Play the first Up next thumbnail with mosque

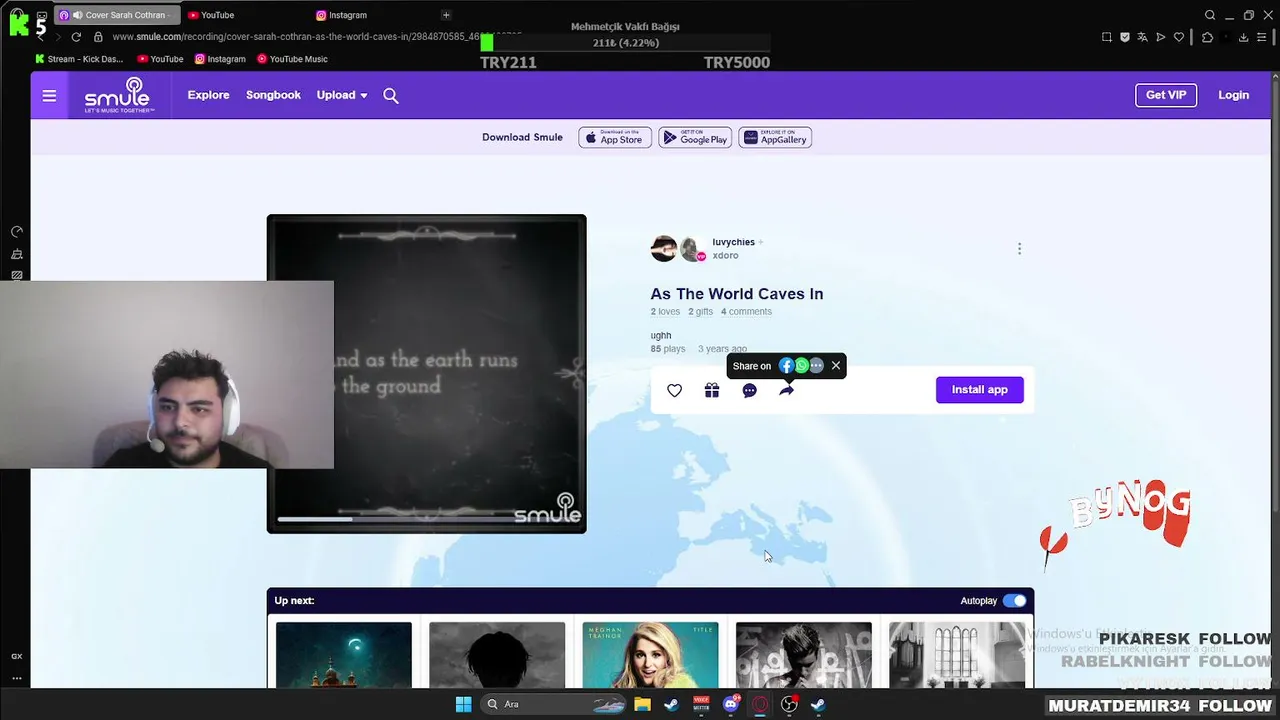tap(344, 655)
